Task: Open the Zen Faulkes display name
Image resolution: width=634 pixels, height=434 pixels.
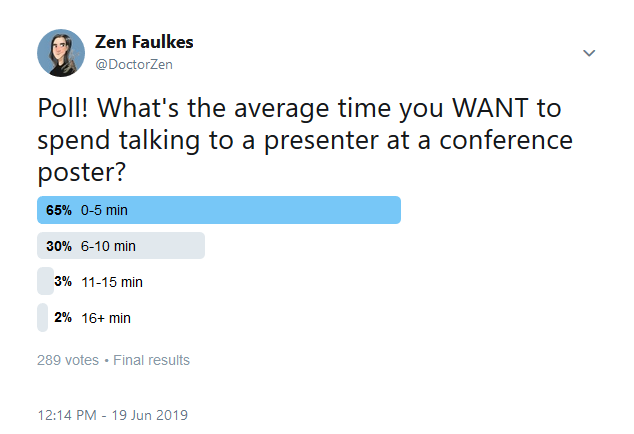Action: click(x=144, y=42)
